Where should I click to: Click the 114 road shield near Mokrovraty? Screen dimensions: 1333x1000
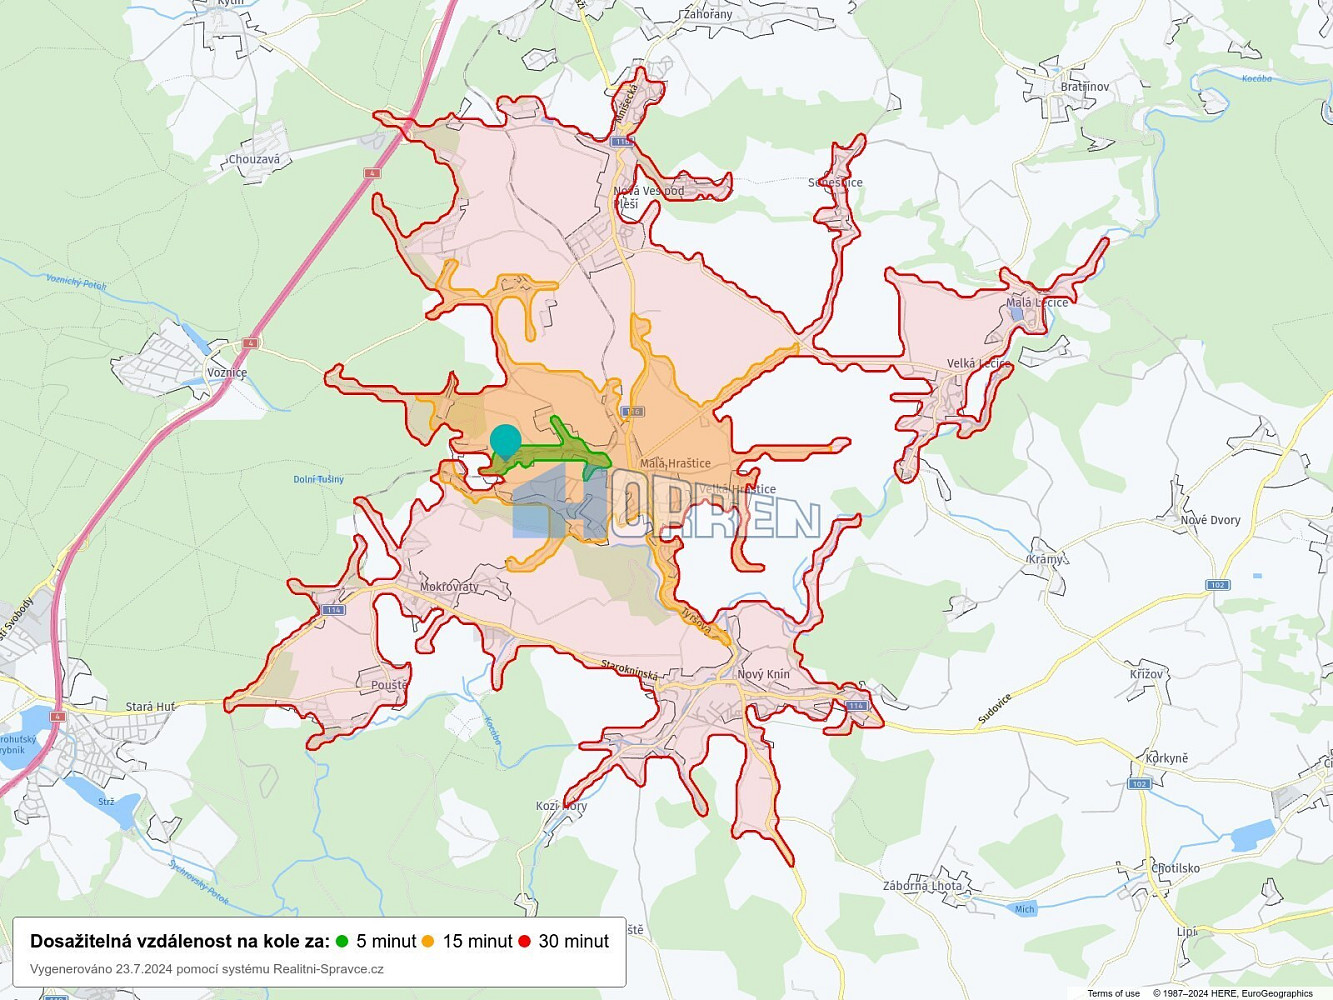point(333,609)
